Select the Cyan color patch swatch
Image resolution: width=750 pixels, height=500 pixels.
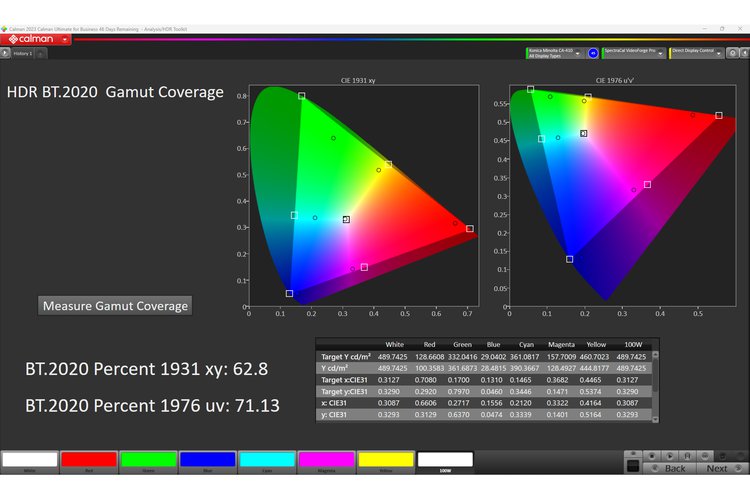click(x=267, y=460)
